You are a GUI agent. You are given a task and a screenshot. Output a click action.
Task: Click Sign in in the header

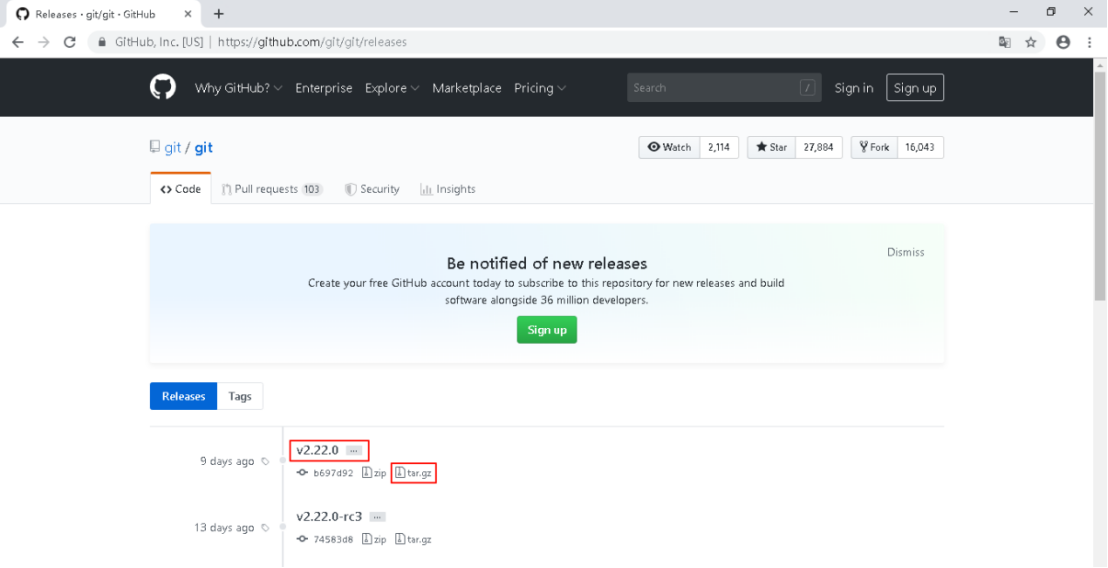click(x=854, y=88)
